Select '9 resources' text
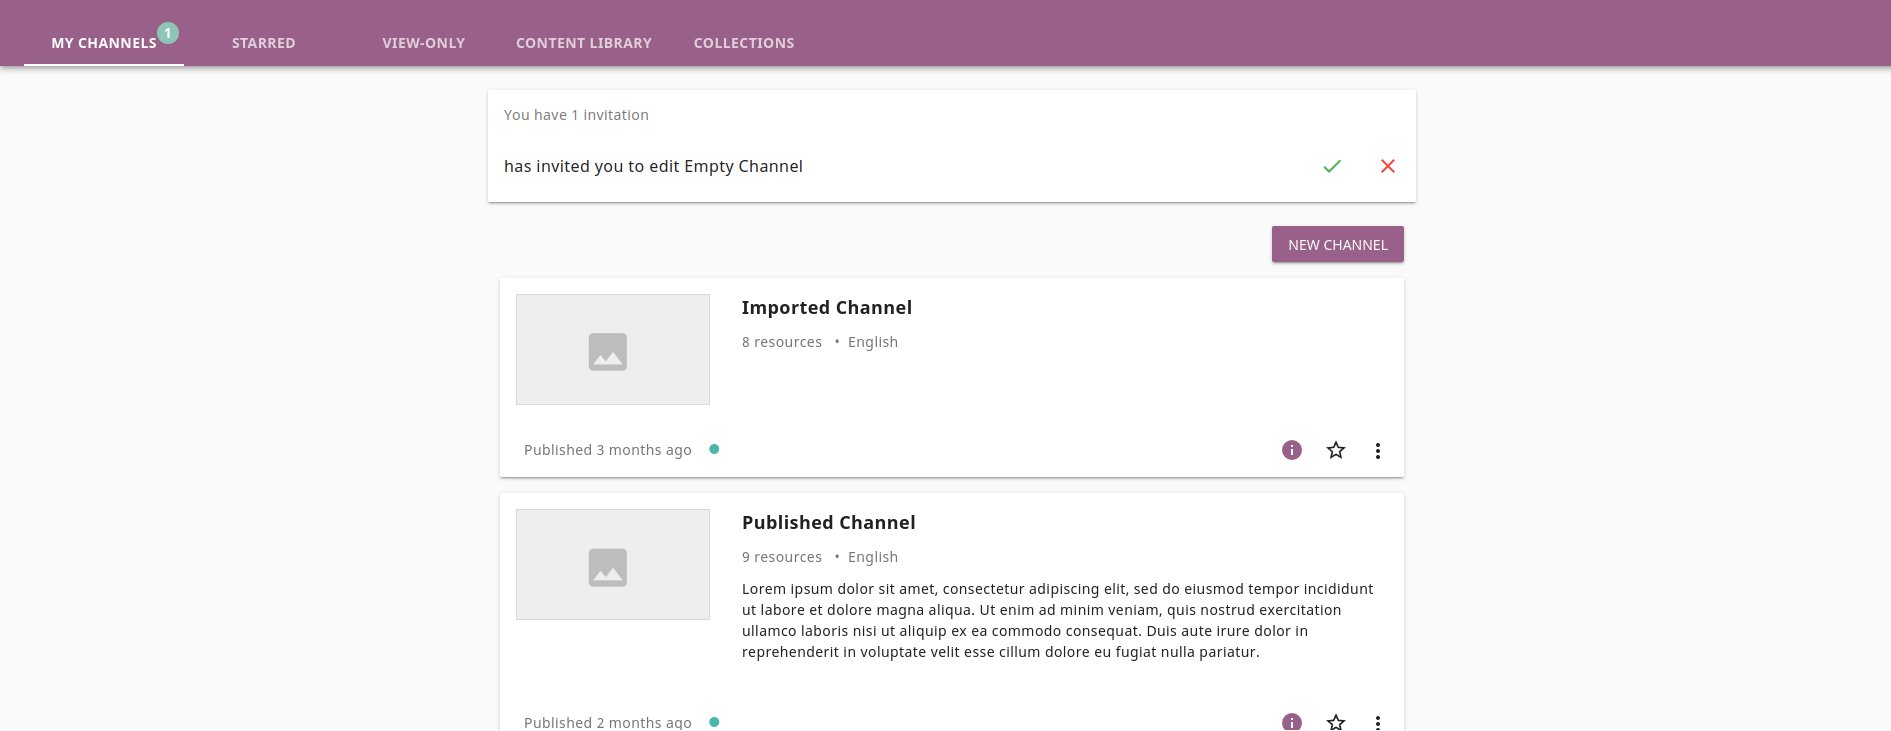The image size is (1891, 731). (782, 557)
